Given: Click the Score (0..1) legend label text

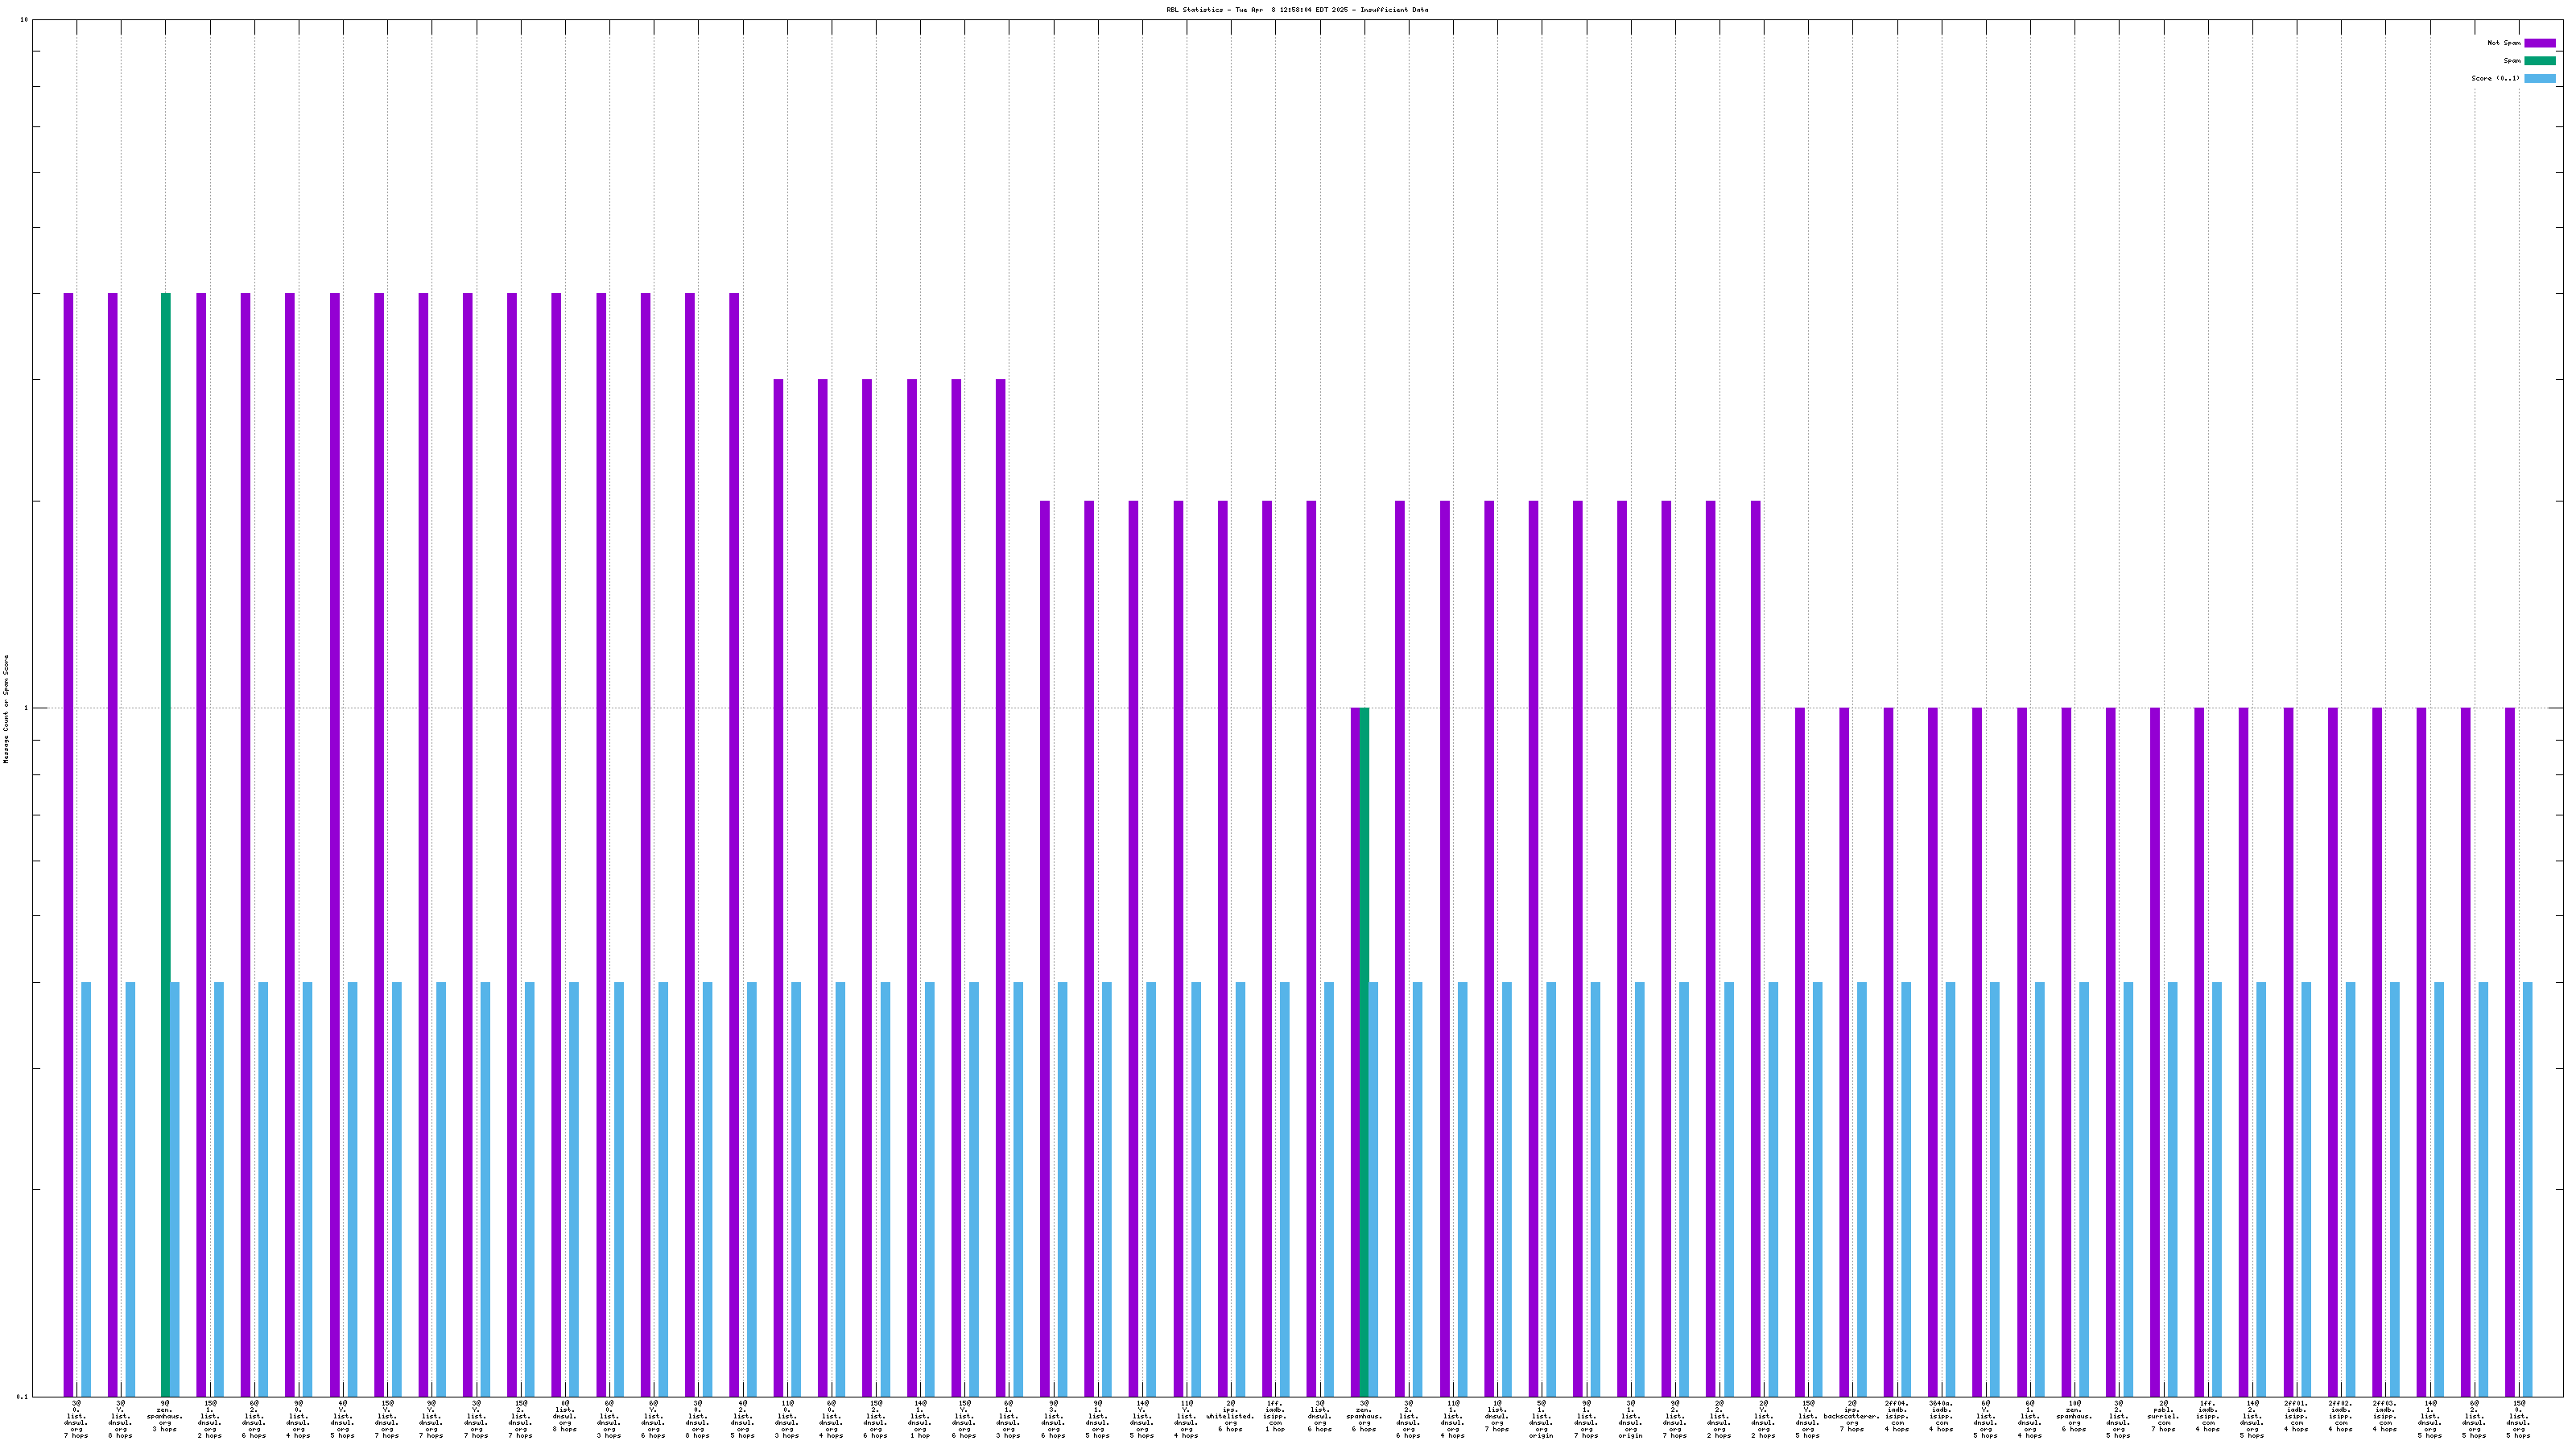Looking at the screenshot, I should pos(2495,78).
